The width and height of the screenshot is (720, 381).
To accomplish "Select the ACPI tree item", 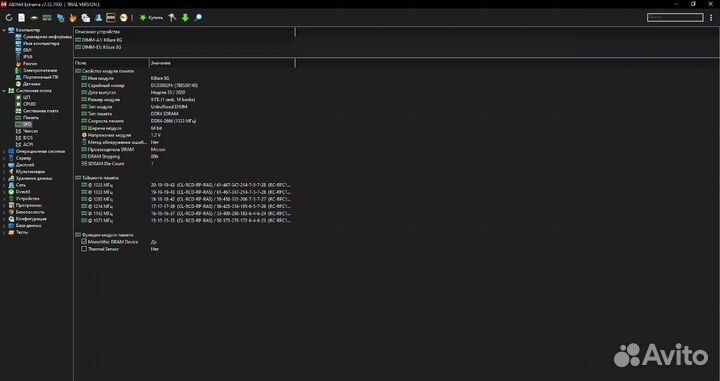I will [x=28, y=145].
